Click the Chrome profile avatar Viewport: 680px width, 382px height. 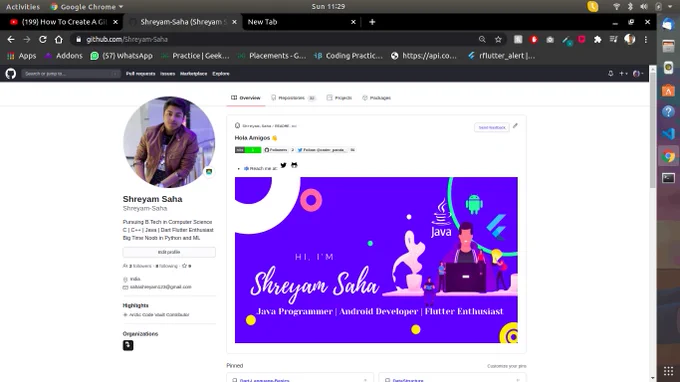coord(630,39)
